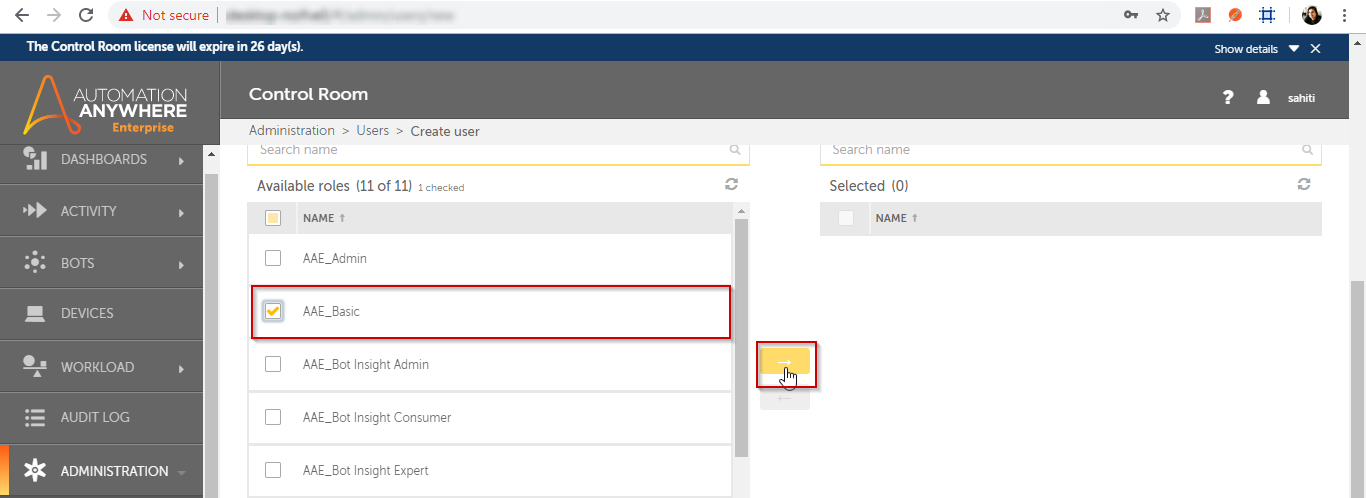Image resolution: width=1366 pixels, height=498 pixels.
Task: Click the Not secure warning icon
Action: [x=126, y=15]
